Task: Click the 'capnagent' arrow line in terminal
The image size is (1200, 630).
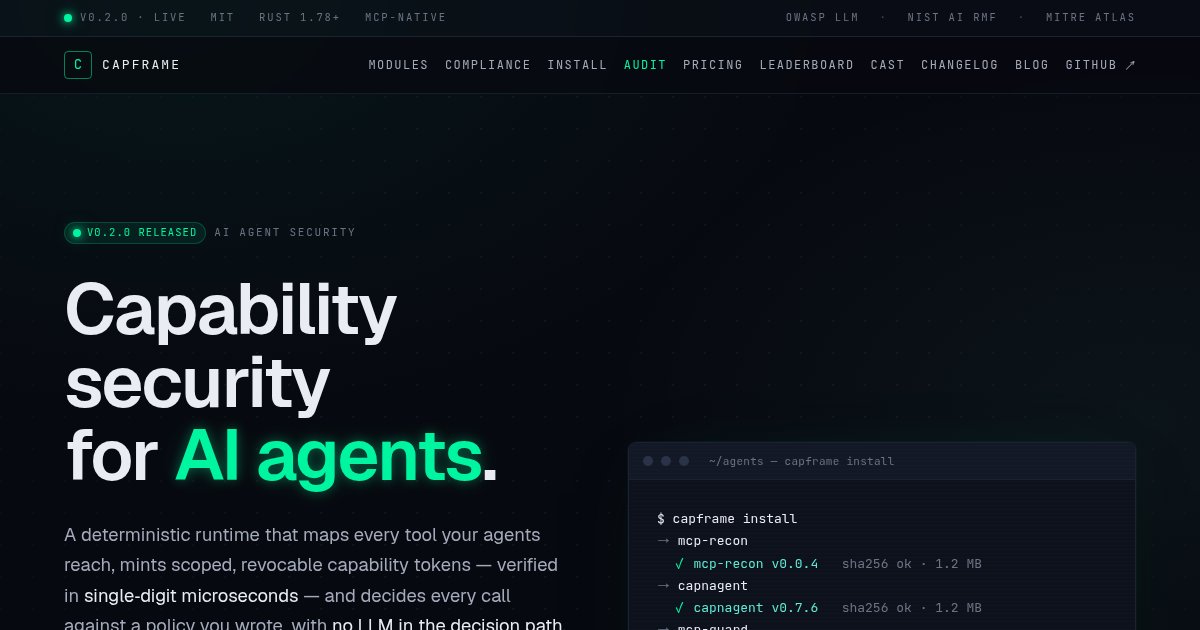Action: click(702, 586)
